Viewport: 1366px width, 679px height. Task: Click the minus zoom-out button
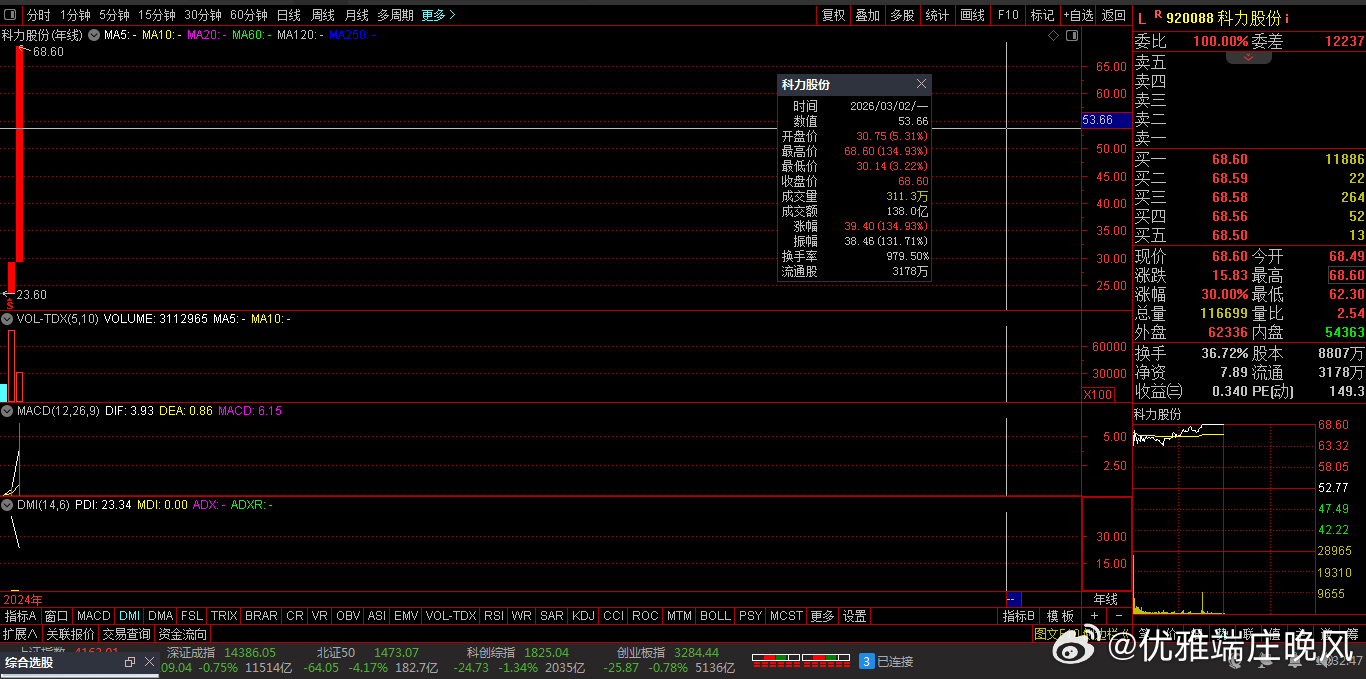pyautogui.click(x=1118, y=616)
